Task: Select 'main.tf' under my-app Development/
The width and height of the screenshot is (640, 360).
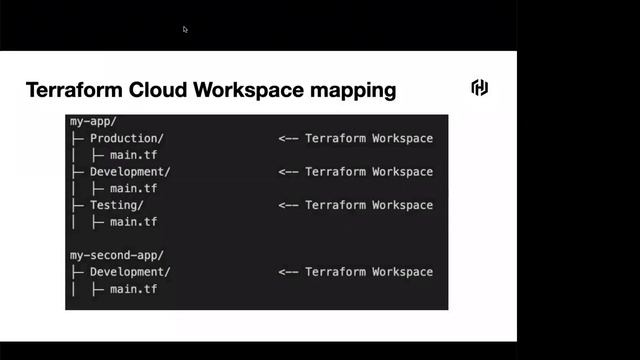Action: coord(133,189)
